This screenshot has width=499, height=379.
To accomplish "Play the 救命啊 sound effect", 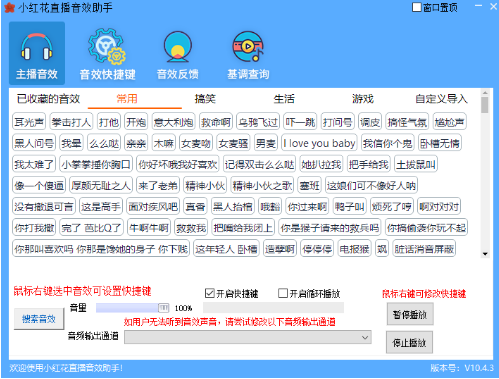I will click(216, 122).
